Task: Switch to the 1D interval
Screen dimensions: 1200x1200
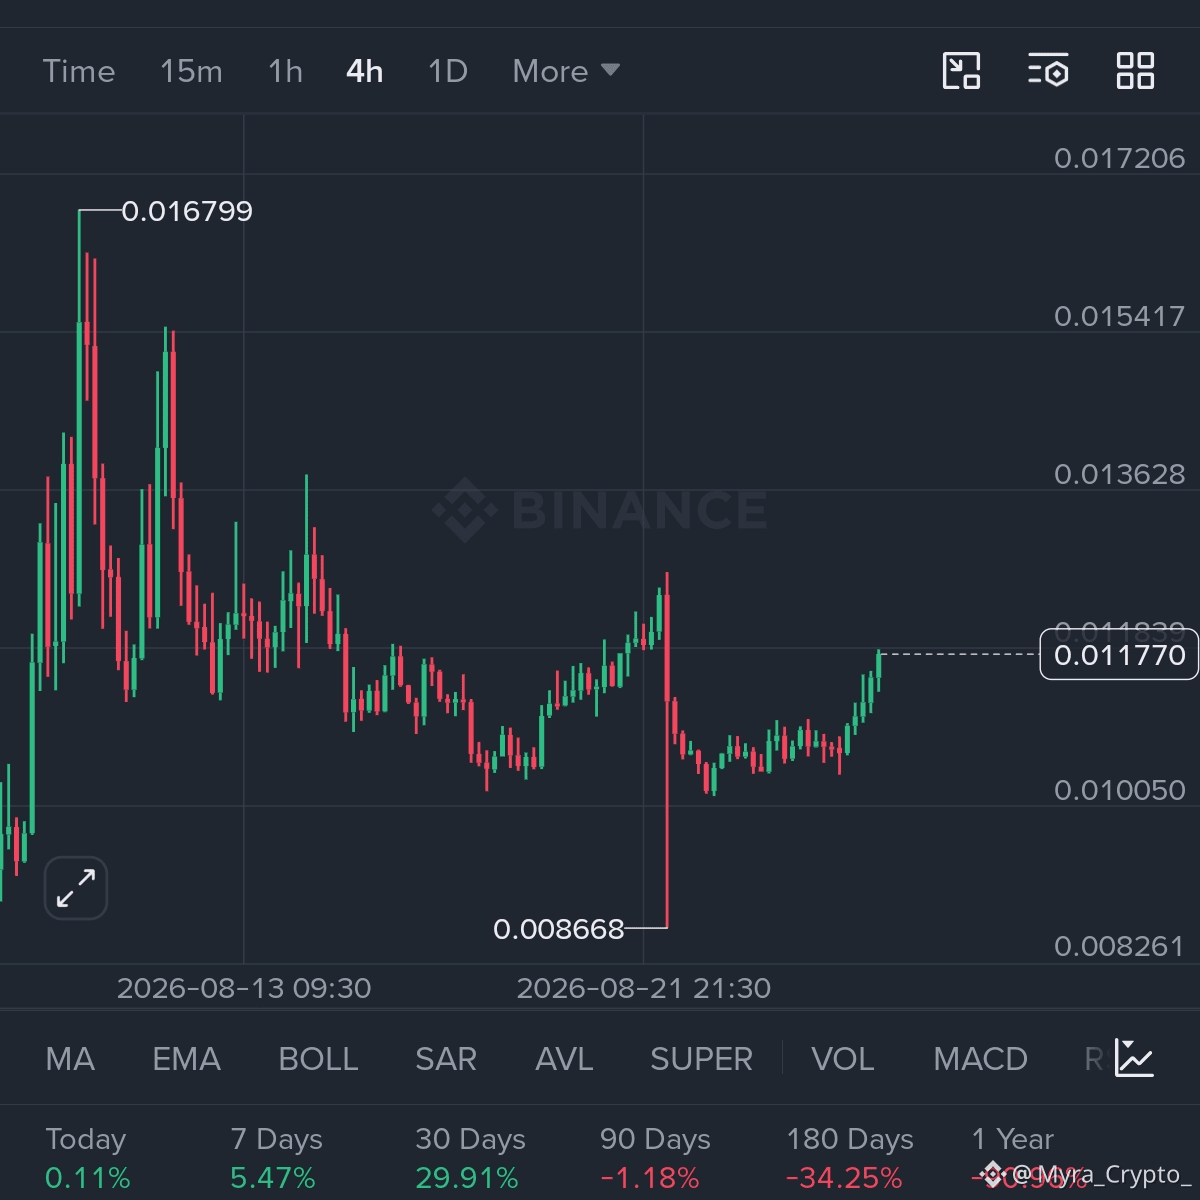Action: click(447, 71)
